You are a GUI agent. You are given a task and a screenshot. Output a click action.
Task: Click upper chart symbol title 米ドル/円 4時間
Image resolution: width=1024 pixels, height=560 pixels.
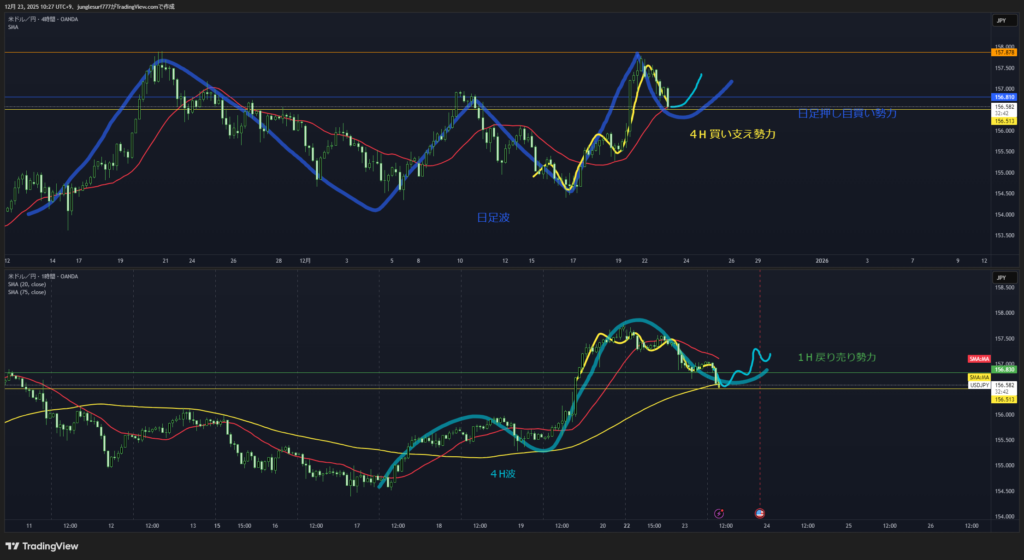(x=40, y=19)
